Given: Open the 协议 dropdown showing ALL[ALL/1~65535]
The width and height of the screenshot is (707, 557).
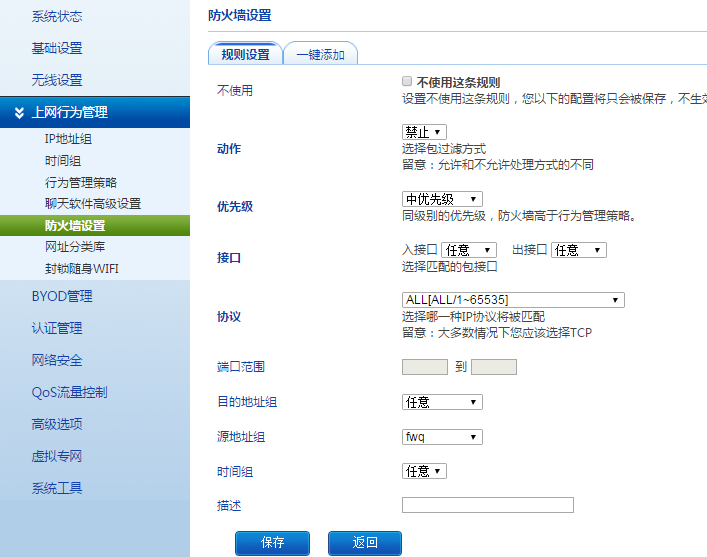Looking at the screenshot, I should pyautogui.click(x=513, y=300).
